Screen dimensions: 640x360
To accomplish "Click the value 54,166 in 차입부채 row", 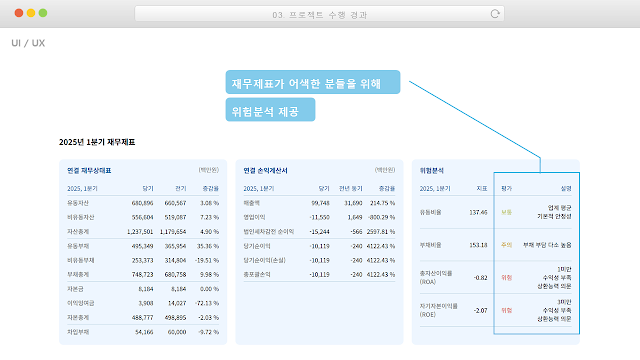I will point(144,332).
